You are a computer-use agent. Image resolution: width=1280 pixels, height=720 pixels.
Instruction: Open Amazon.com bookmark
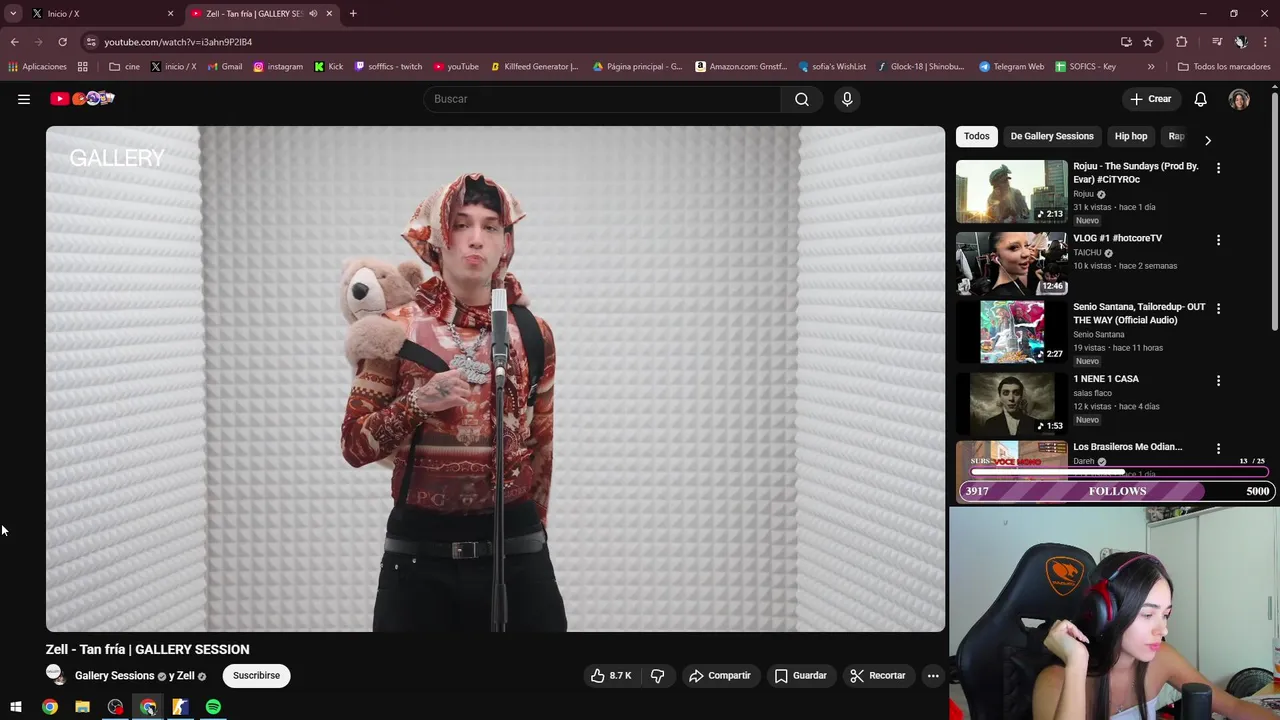(741, 67)
